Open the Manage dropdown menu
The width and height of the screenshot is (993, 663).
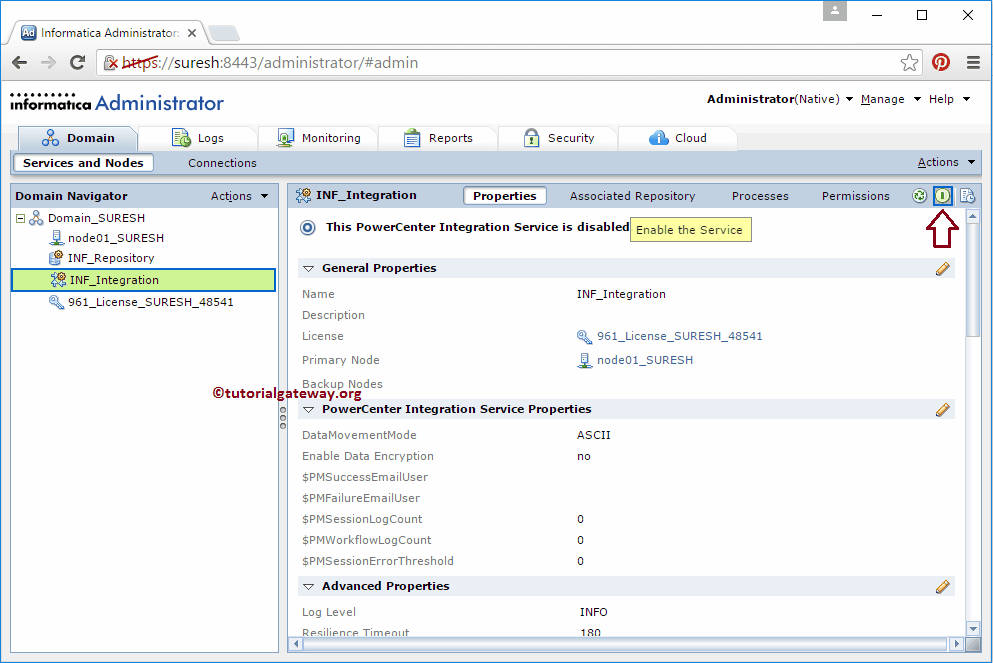coord(882,99)
